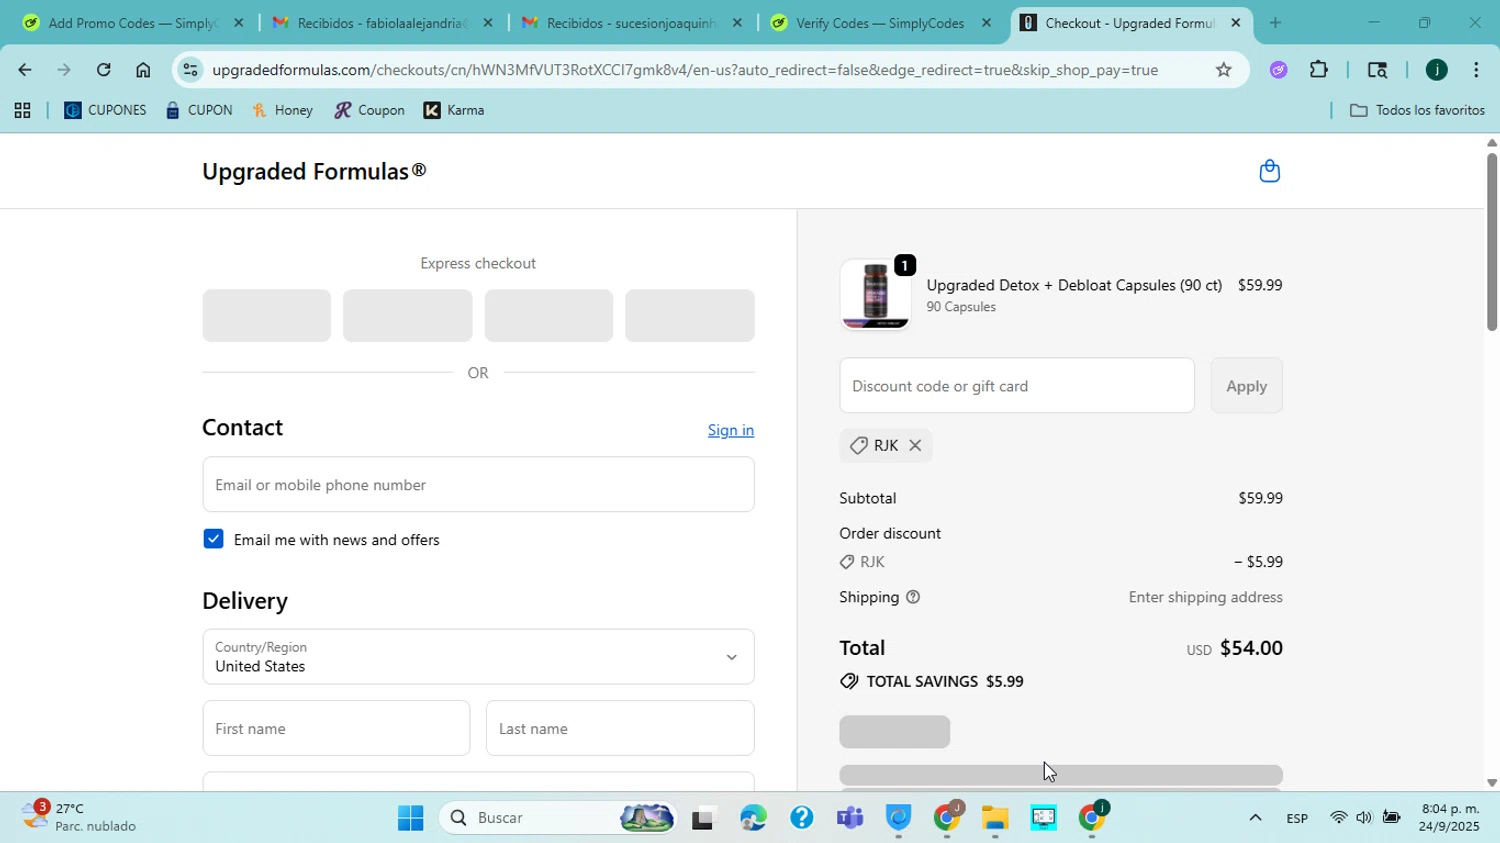Open the shopping bag cart icon
Viewport: 1500px width, 843px height.
click(x=1269, y=171)
